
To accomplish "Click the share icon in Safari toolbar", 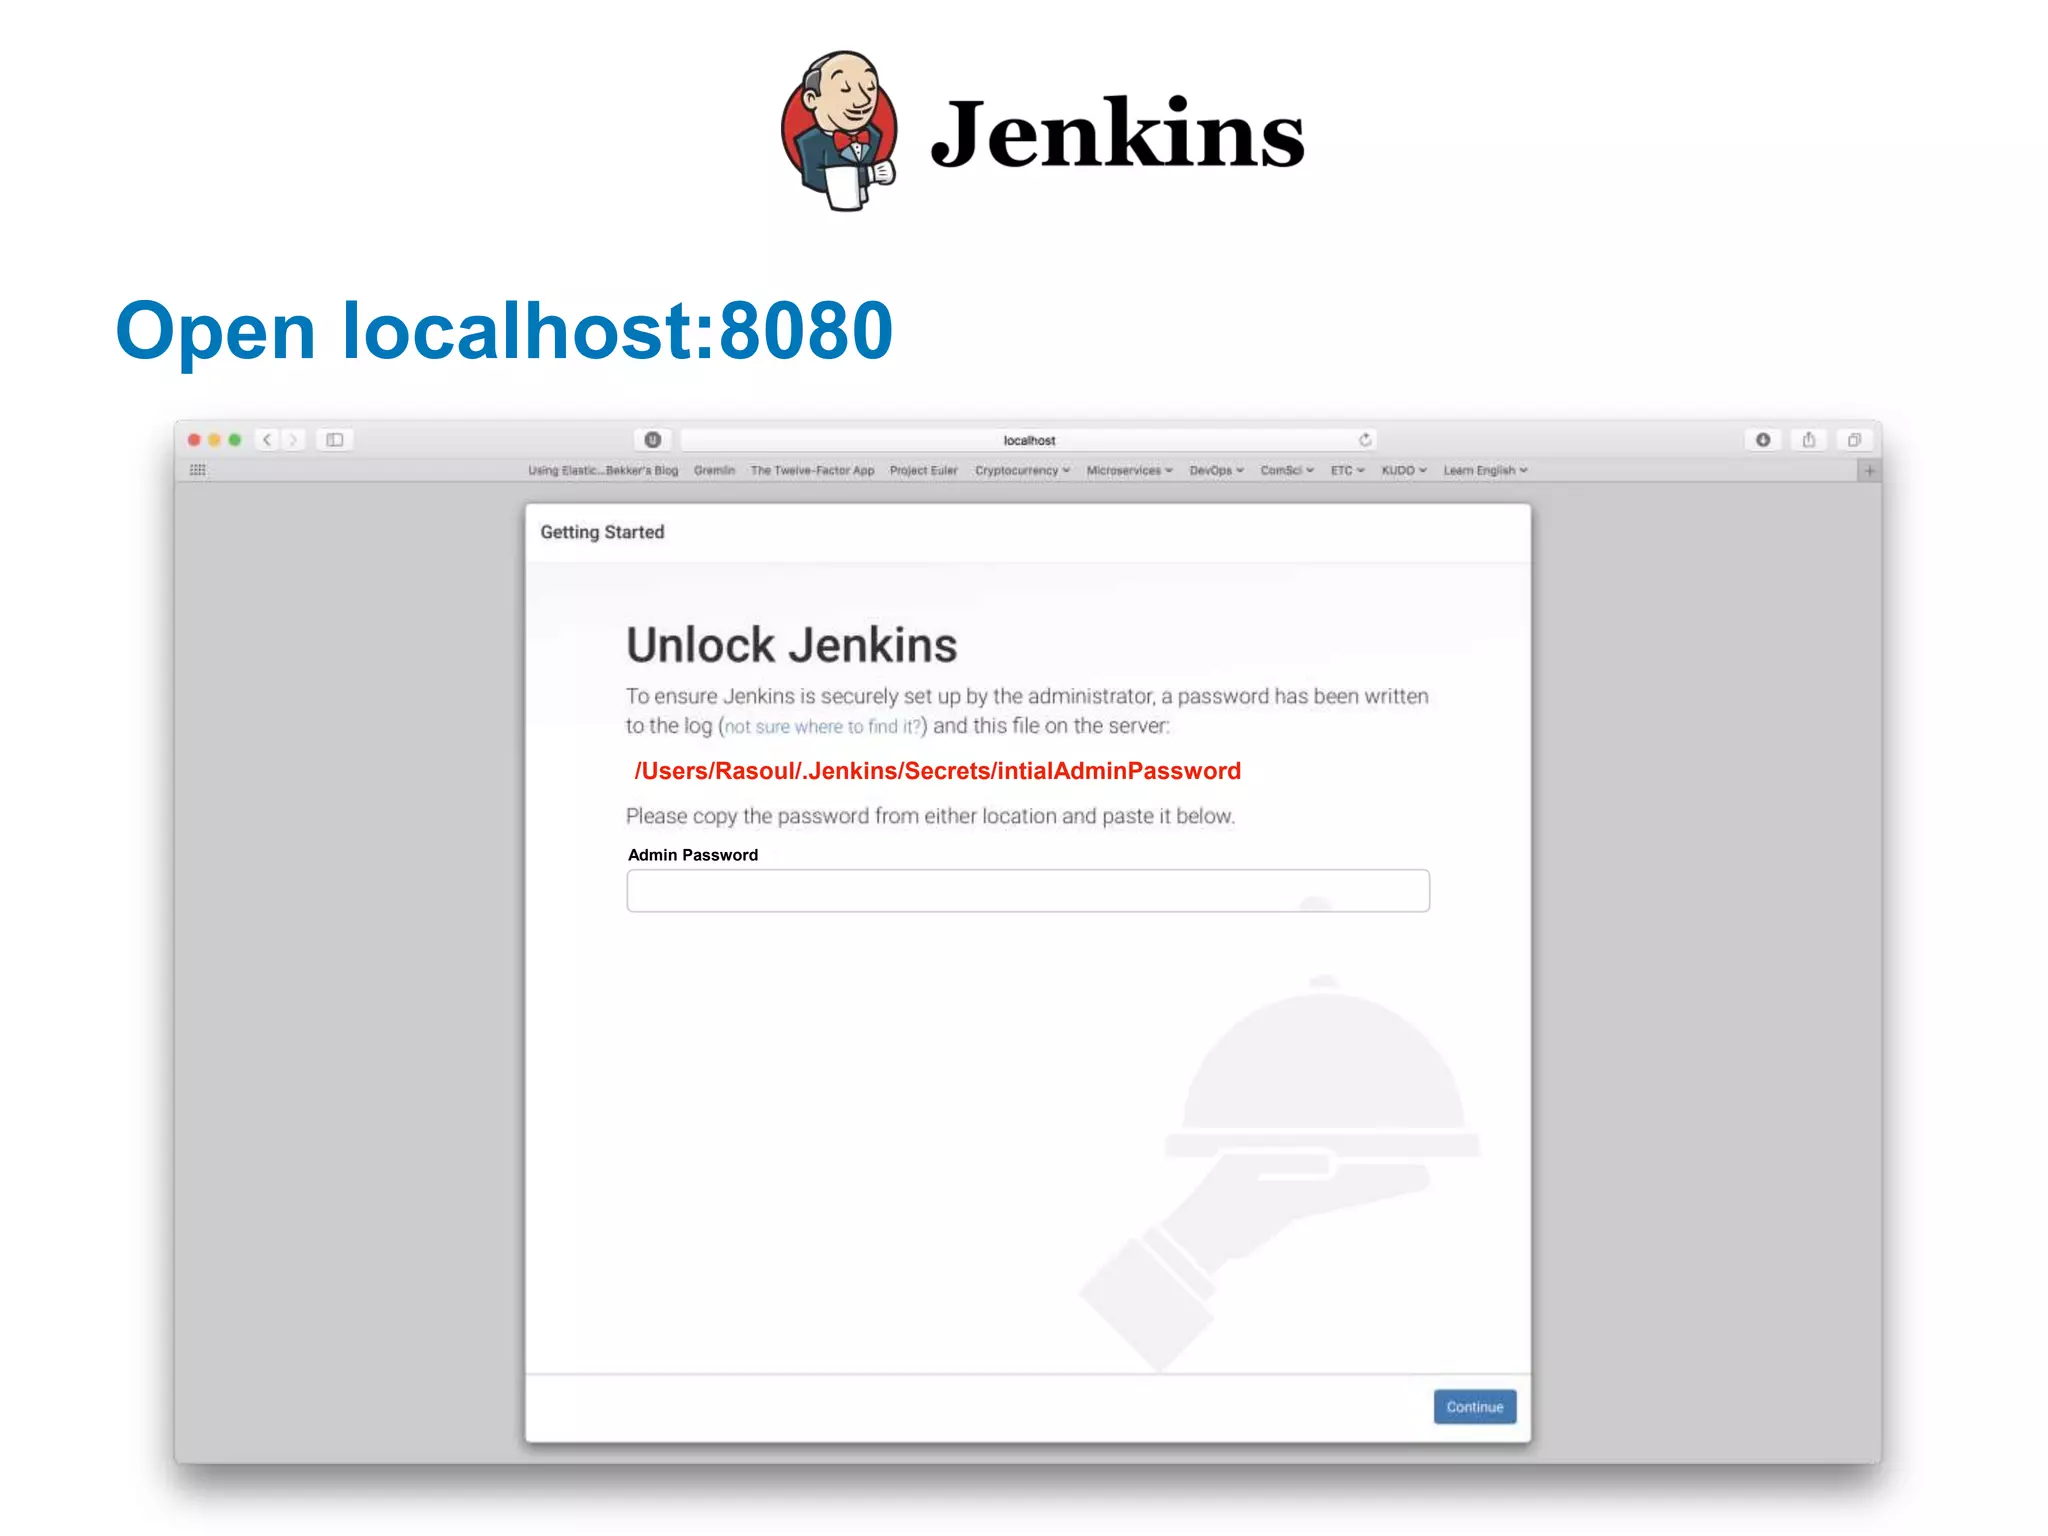I will pos(1809,440).
